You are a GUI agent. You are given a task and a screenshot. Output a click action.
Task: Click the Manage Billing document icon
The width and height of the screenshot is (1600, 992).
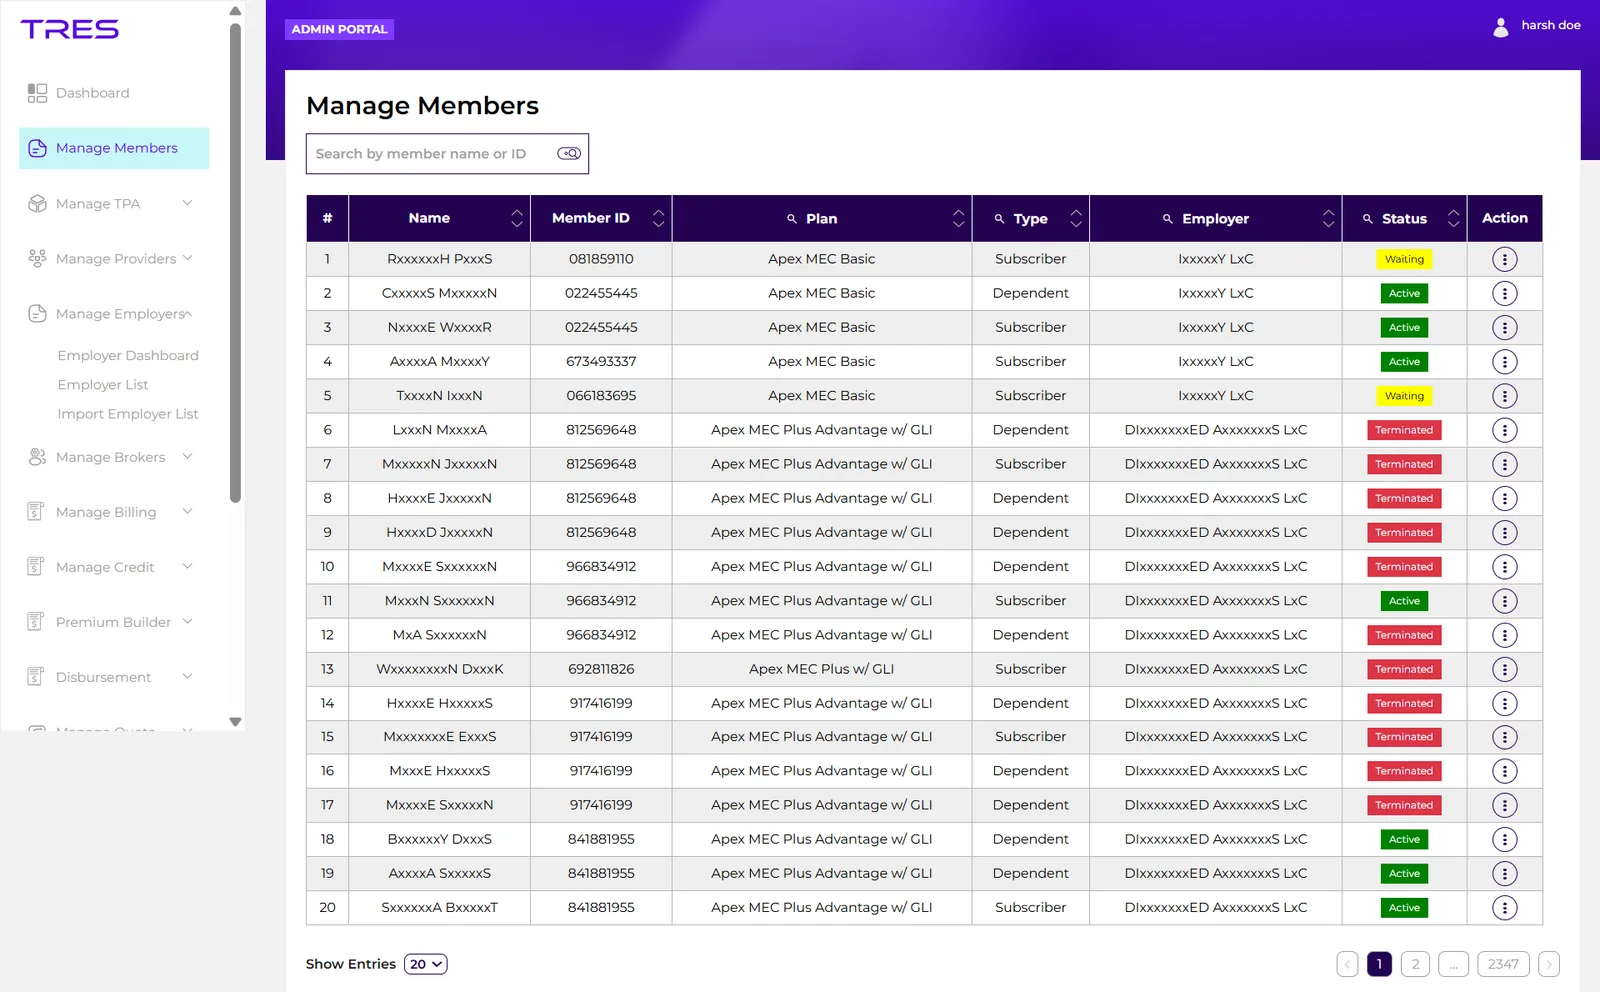click(35, 512)
